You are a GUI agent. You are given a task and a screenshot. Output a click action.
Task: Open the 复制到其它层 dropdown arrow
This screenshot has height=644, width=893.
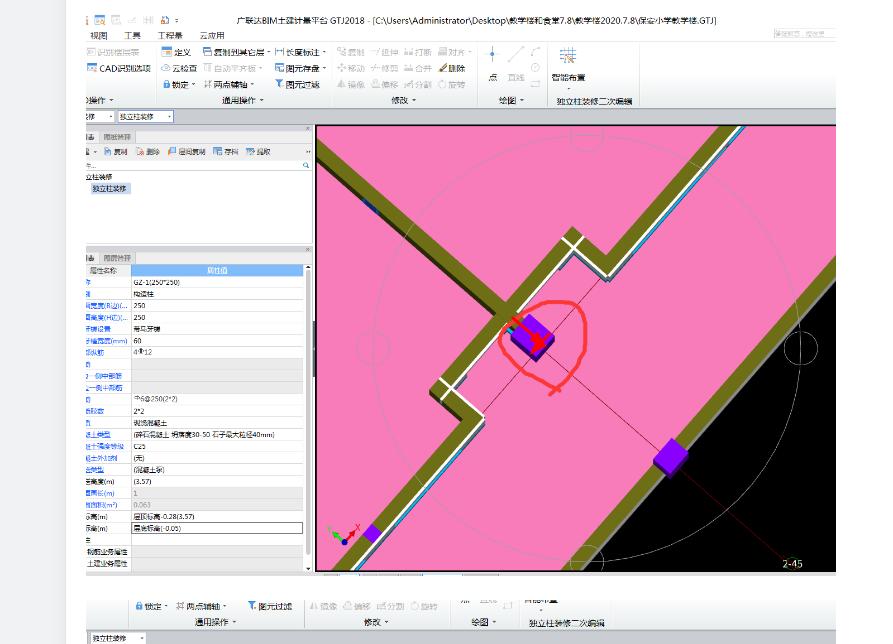pyautogui.click(x=268, y=52)
